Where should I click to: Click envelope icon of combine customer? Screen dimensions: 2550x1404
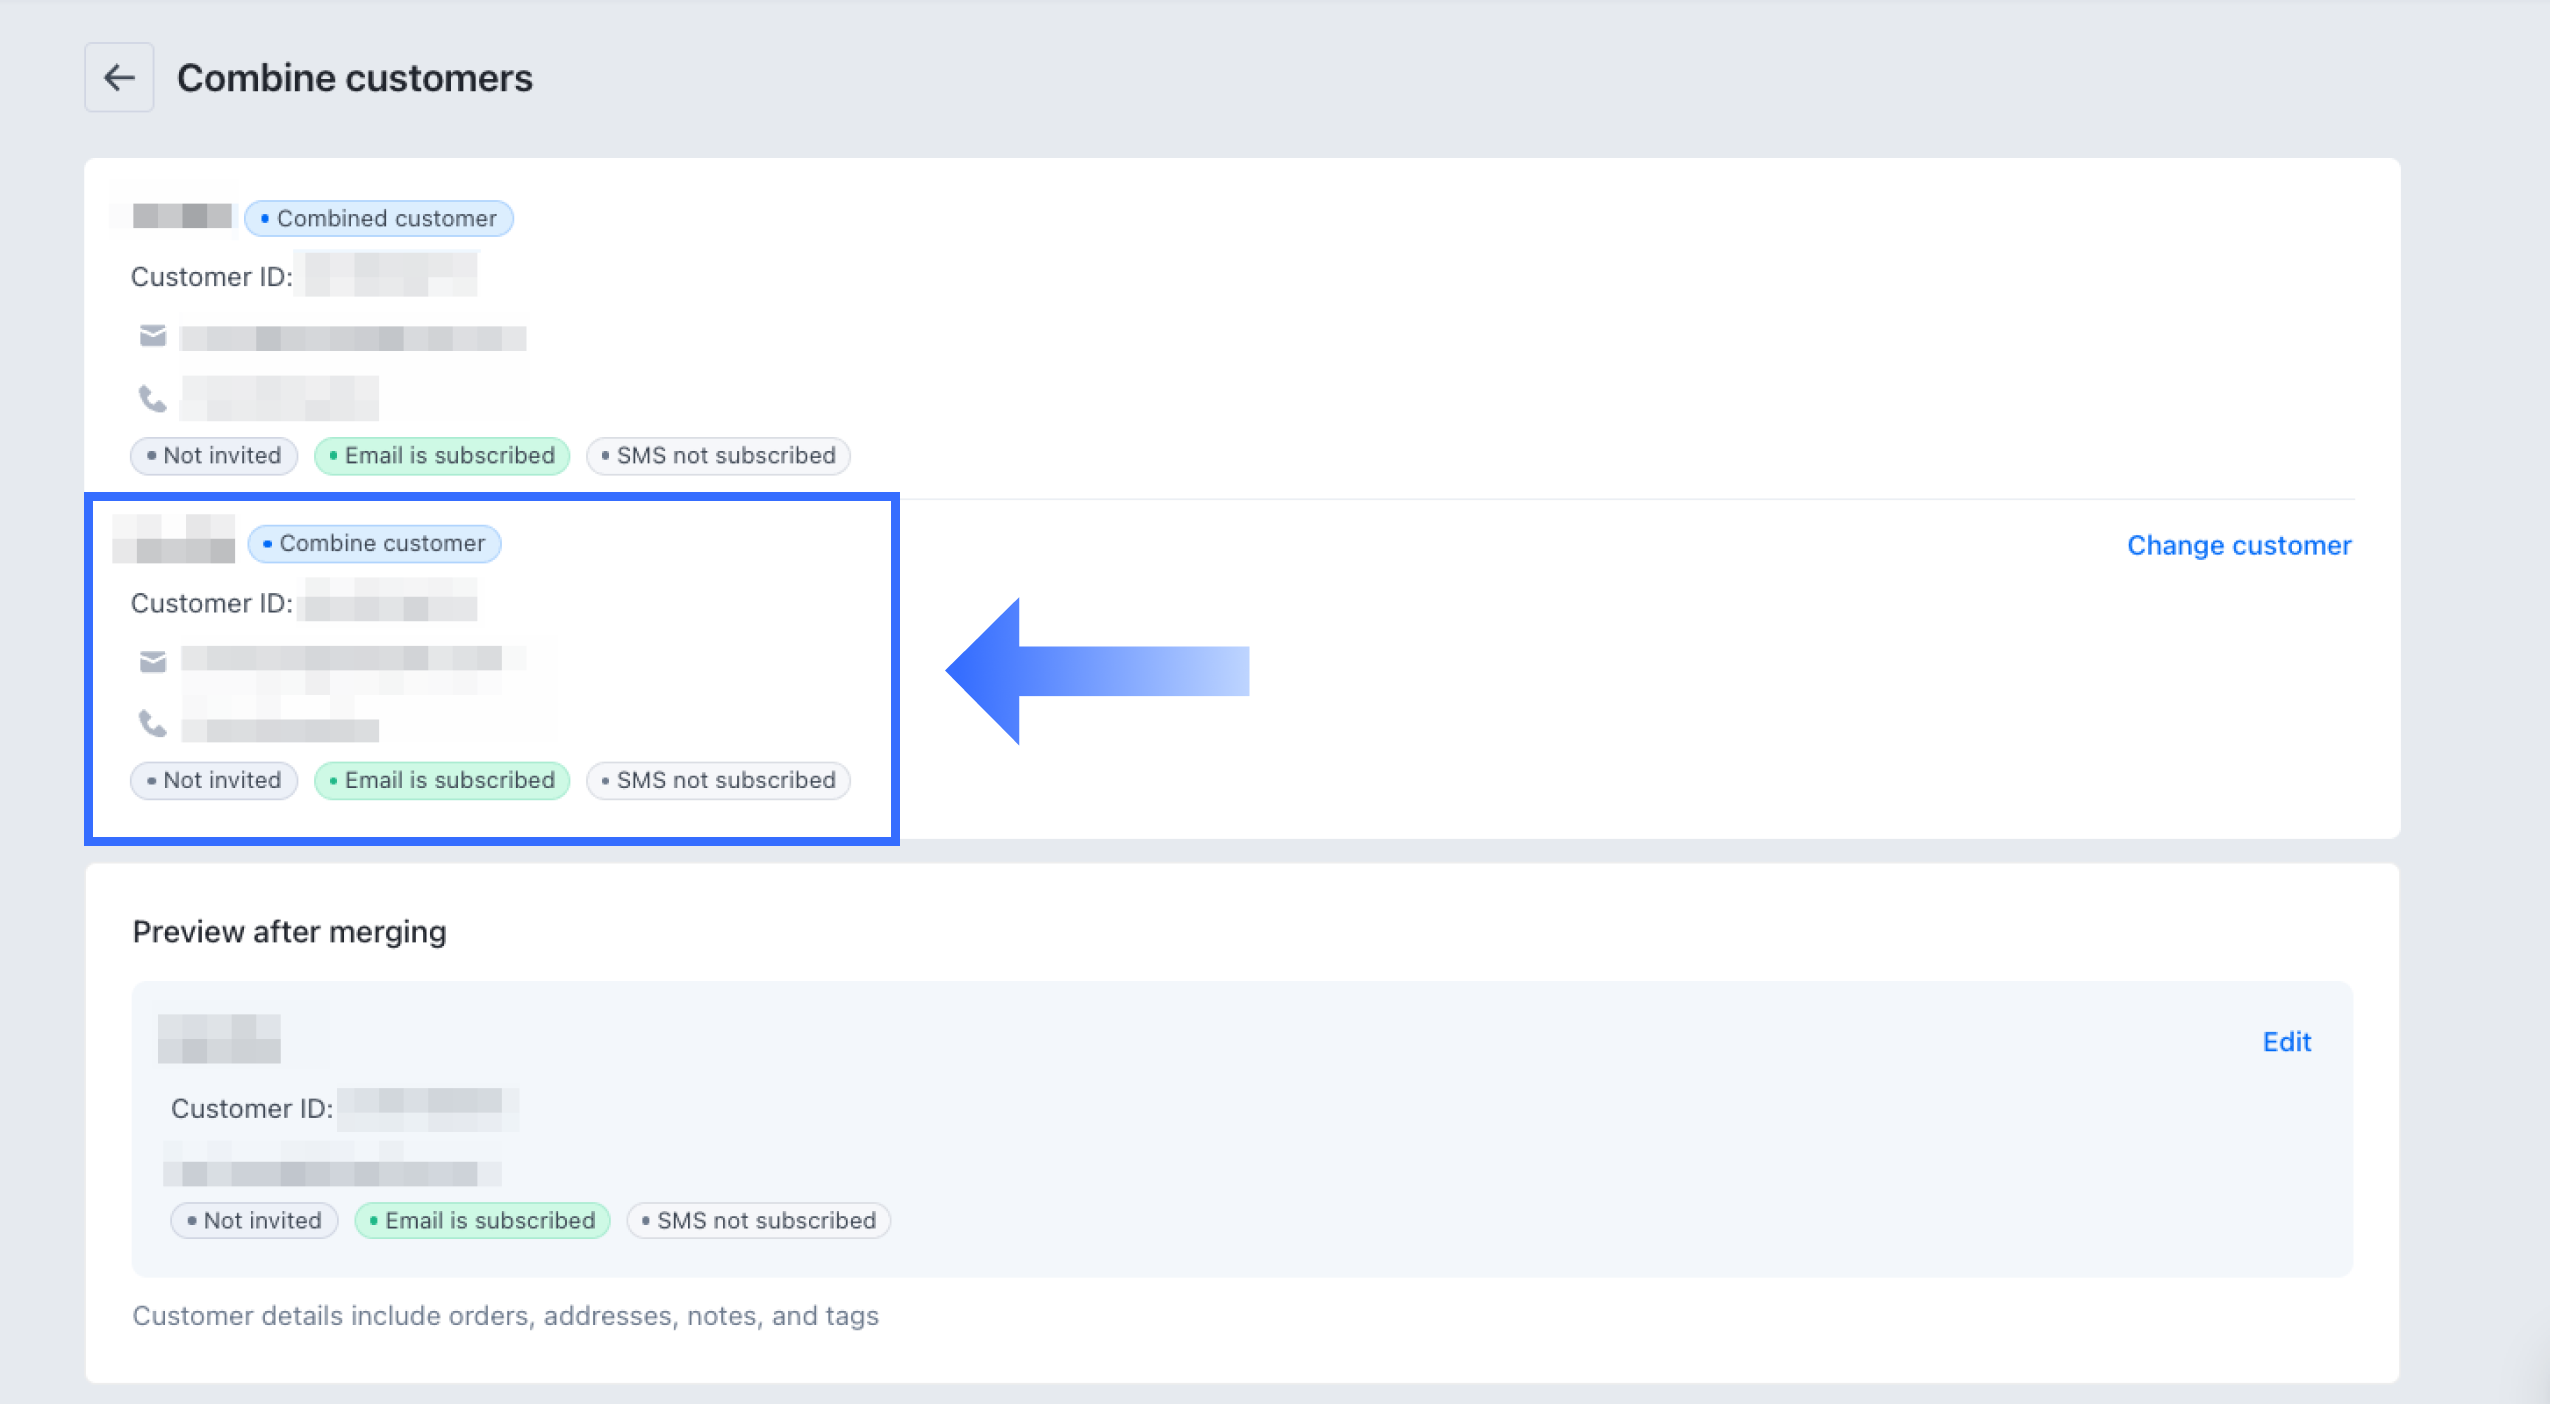(x=153, y=661)
